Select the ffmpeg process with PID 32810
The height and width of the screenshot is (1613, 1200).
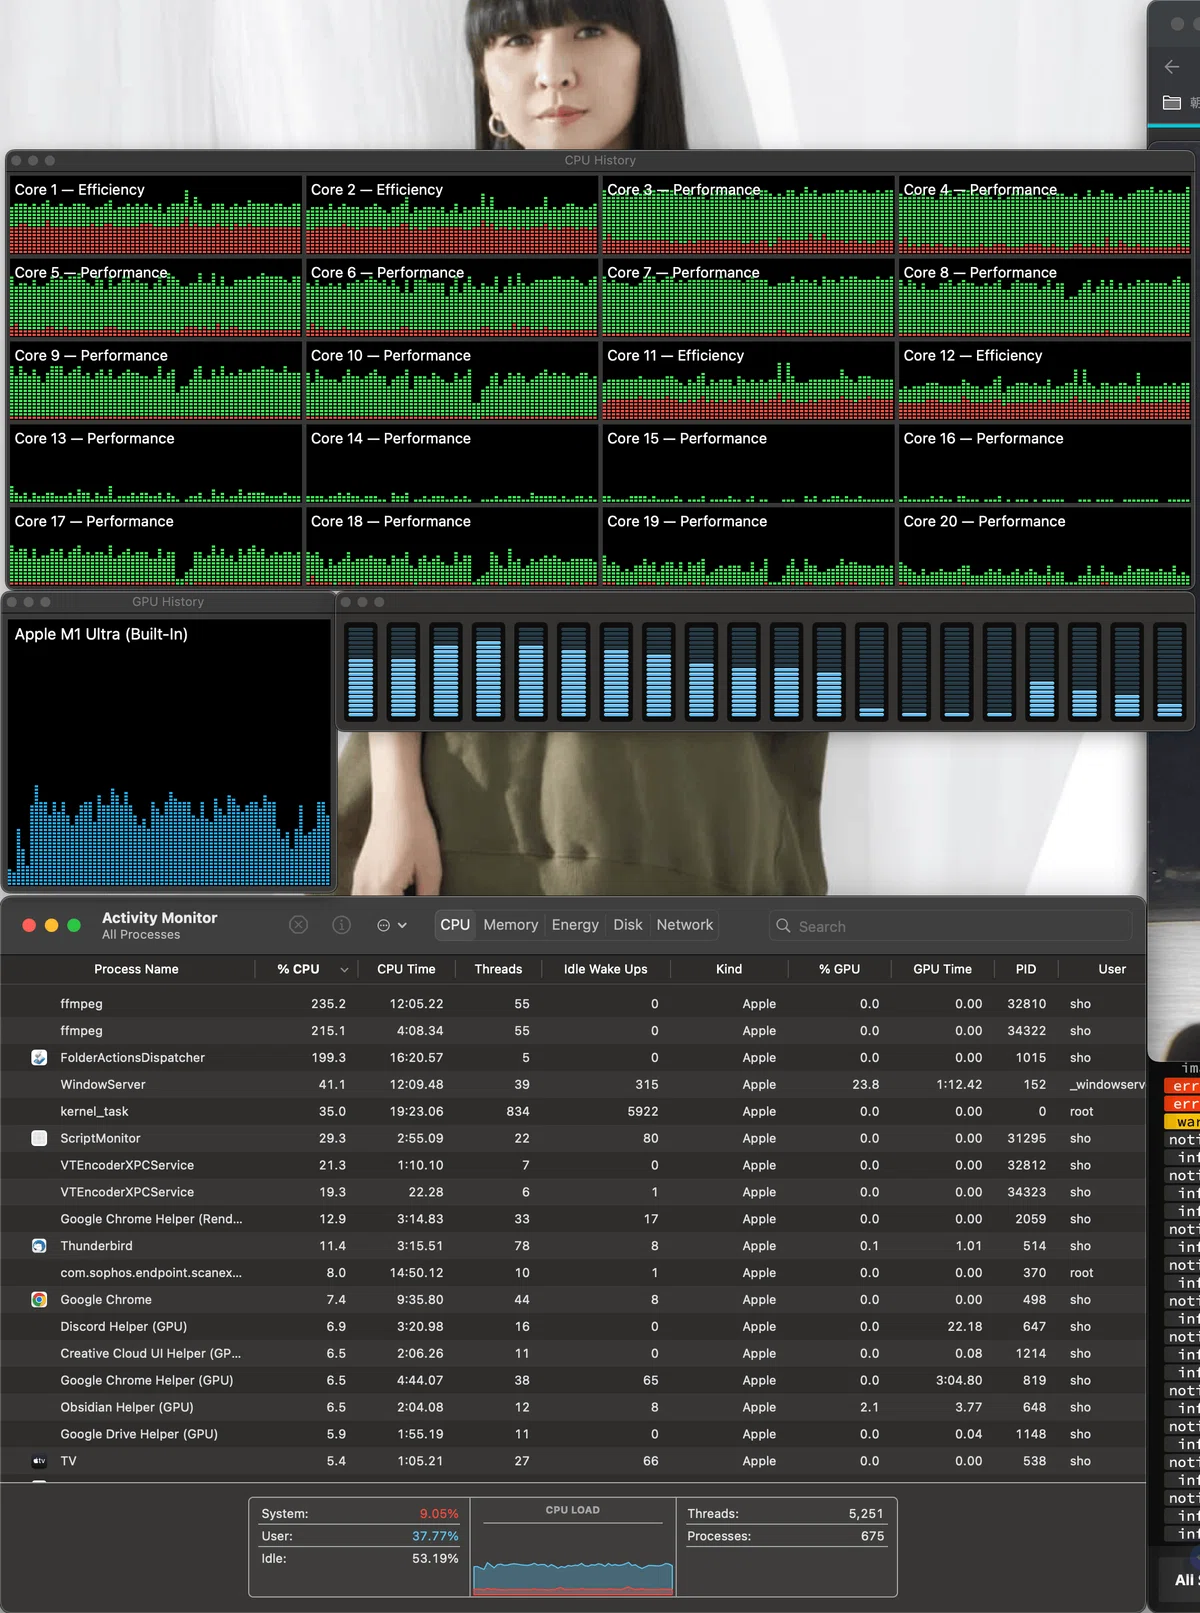[x=573, y=1003]
